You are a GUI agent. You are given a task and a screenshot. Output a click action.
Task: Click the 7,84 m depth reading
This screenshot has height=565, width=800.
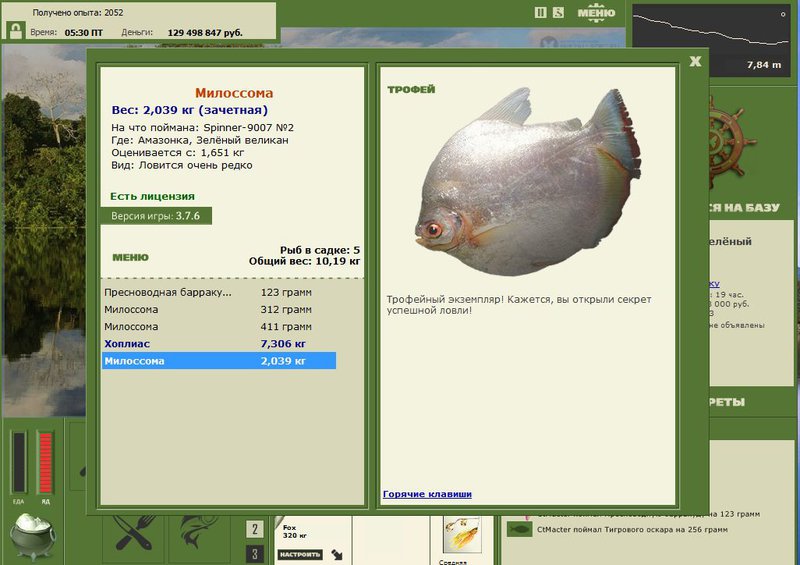pyautogui.click(x=764, y=65)
